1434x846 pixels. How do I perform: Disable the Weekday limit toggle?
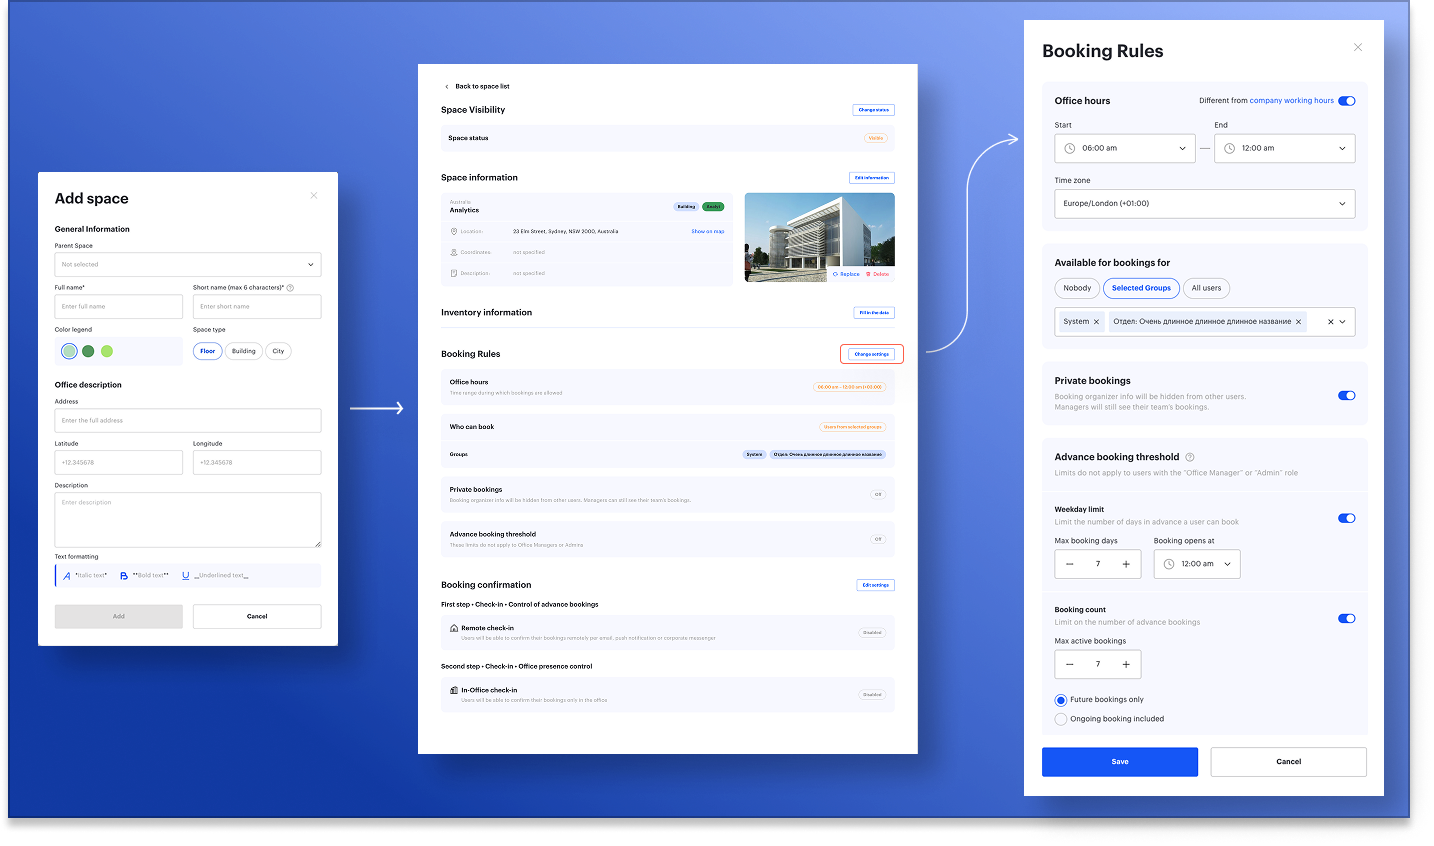pyautogui.click(x=1346, y=518)
